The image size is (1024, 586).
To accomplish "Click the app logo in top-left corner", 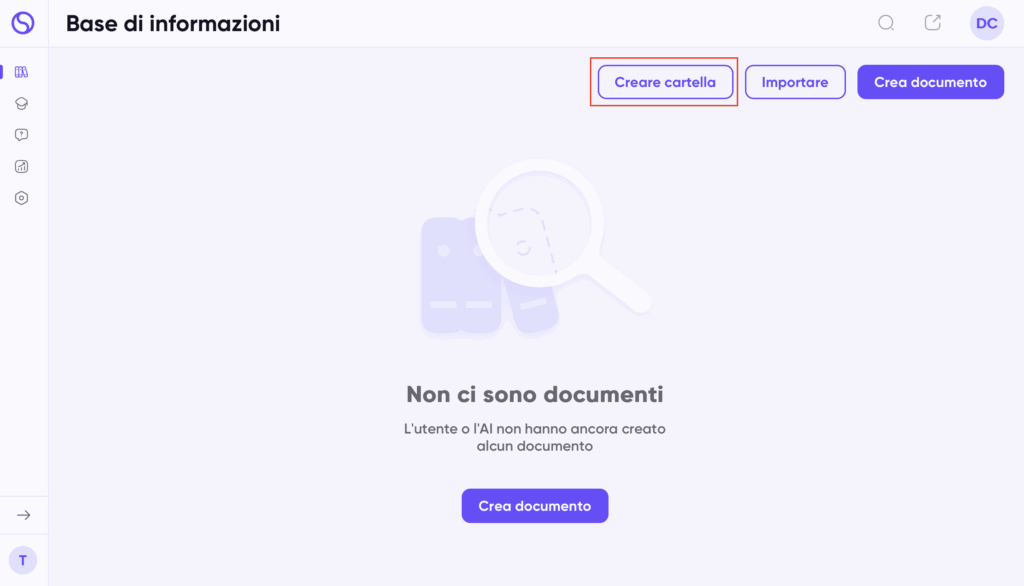I will pos(23,23).
